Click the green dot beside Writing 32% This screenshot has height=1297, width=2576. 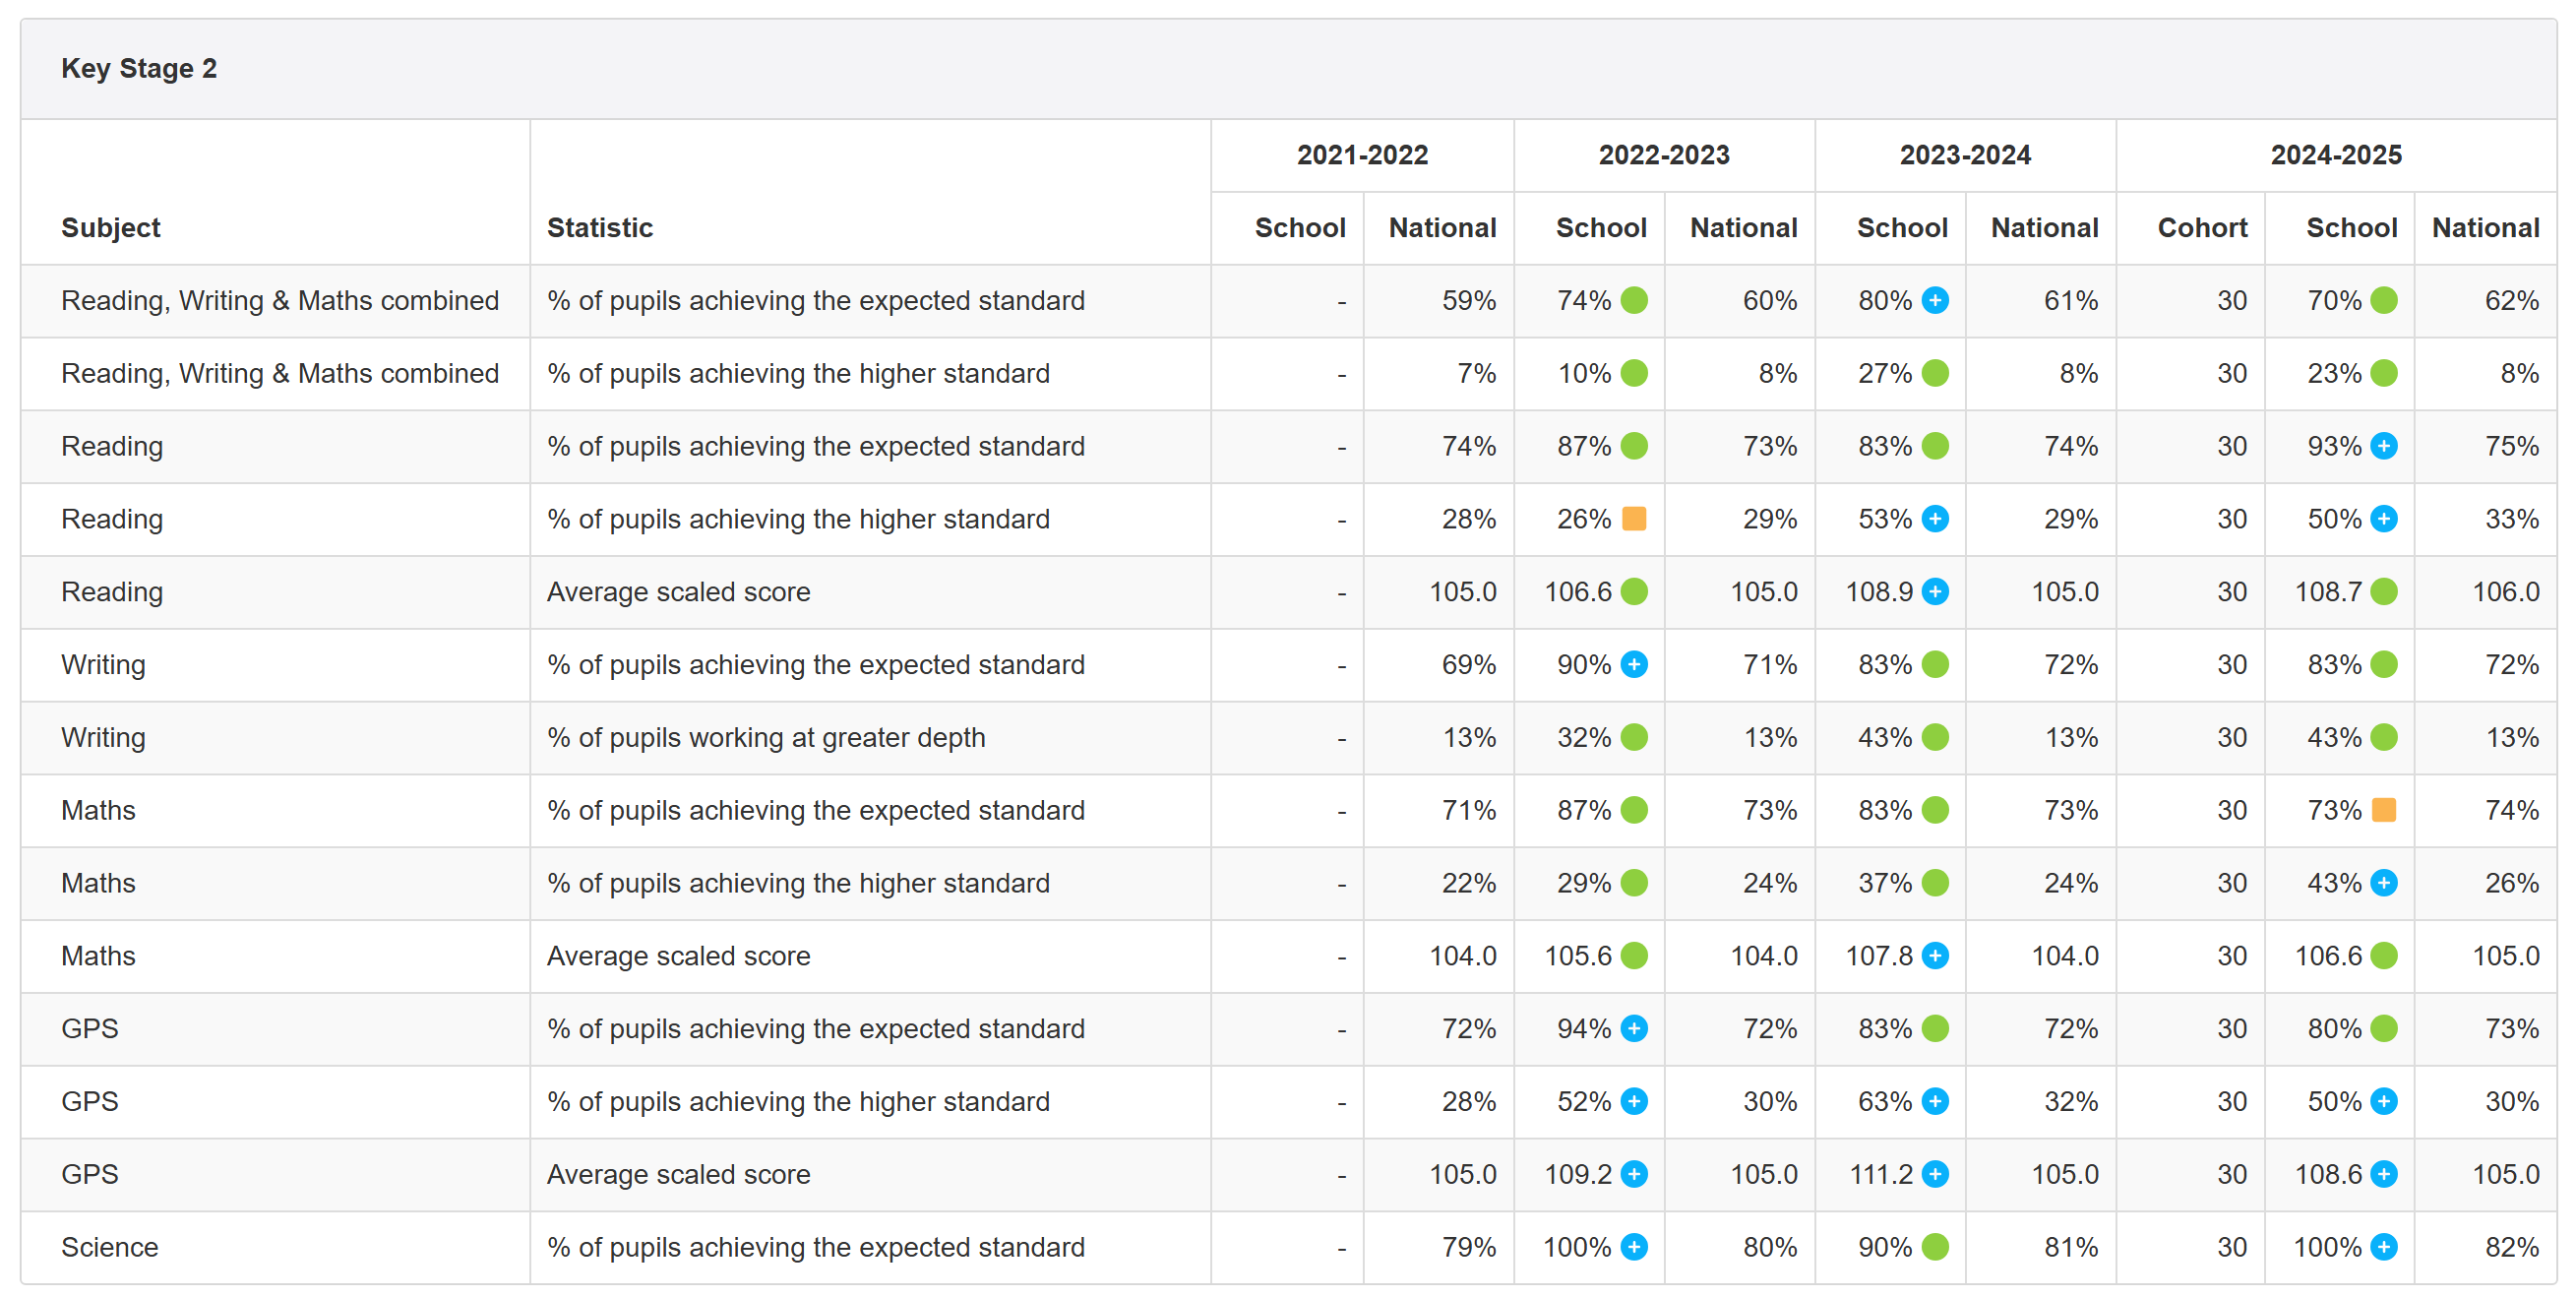tap(1633, 737)
